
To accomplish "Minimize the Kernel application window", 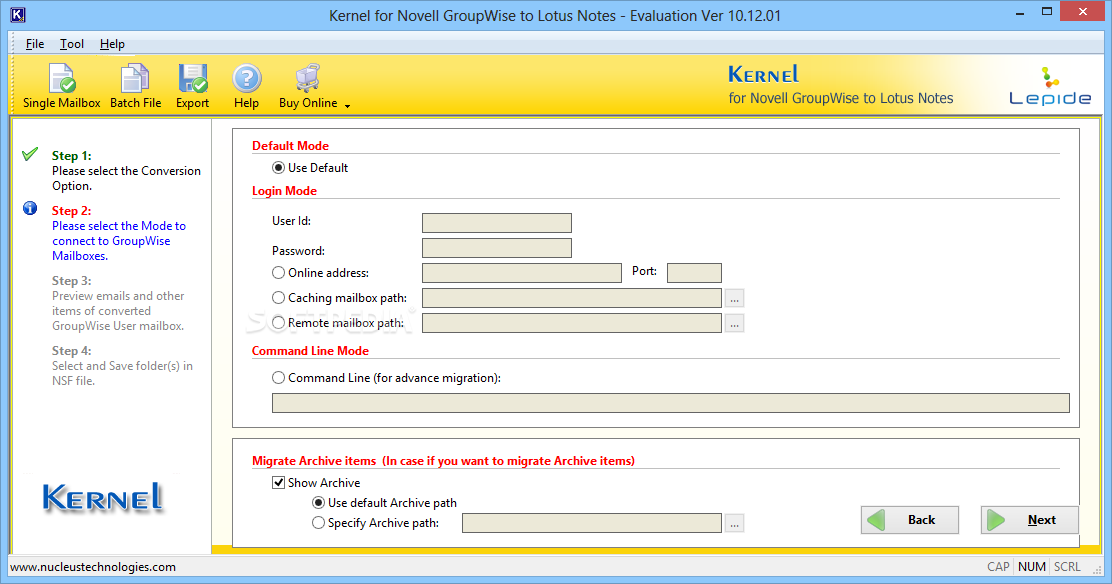I will (x=1020, y=13).
